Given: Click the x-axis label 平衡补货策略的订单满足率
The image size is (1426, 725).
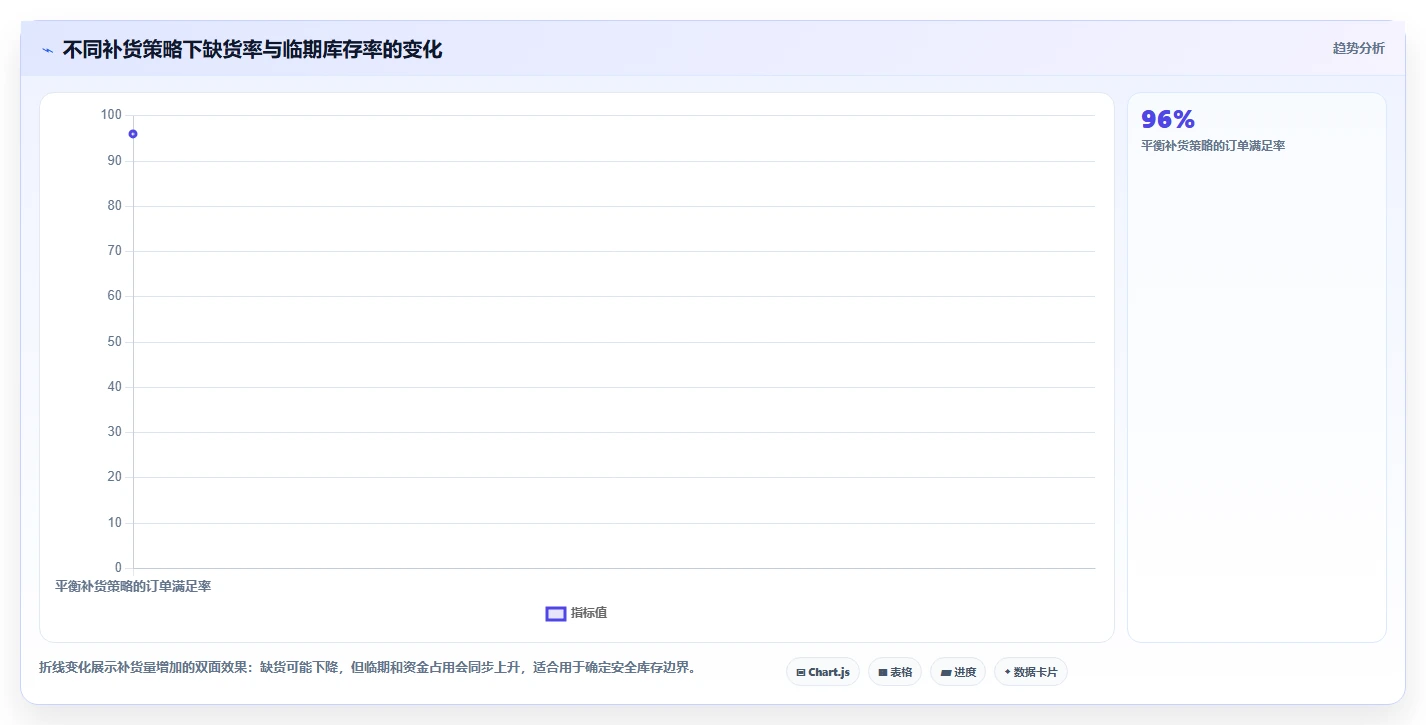Looking at the screenshot, I should tap(133, 586).
